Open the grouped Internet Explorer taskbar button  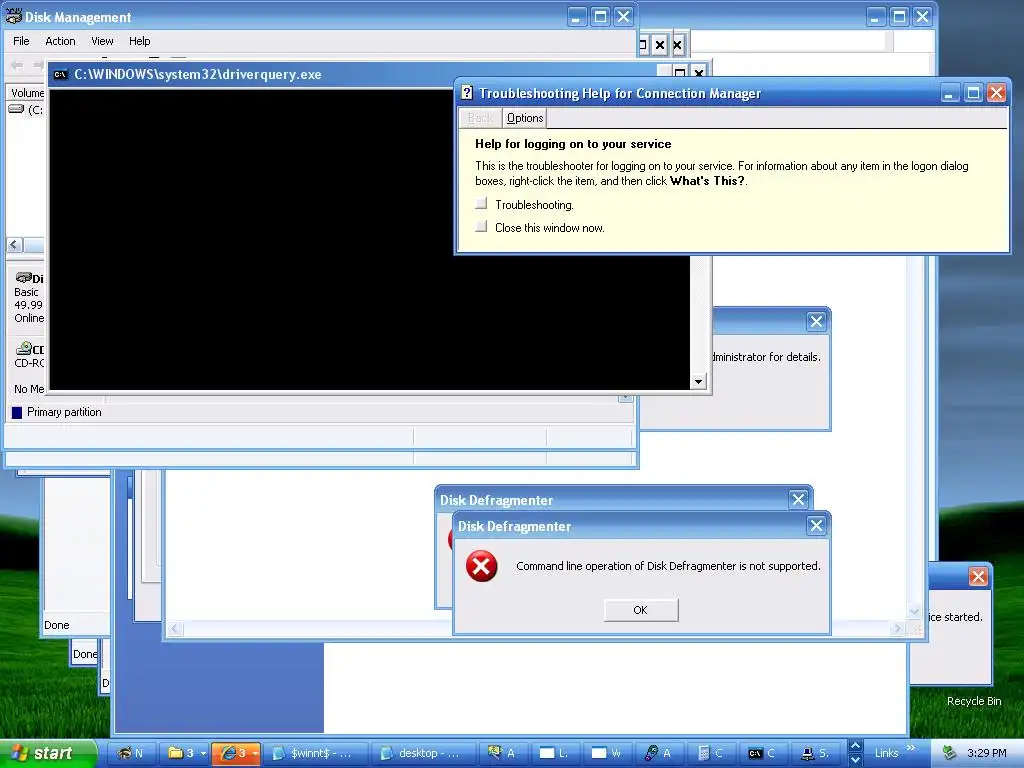point(234,753)
